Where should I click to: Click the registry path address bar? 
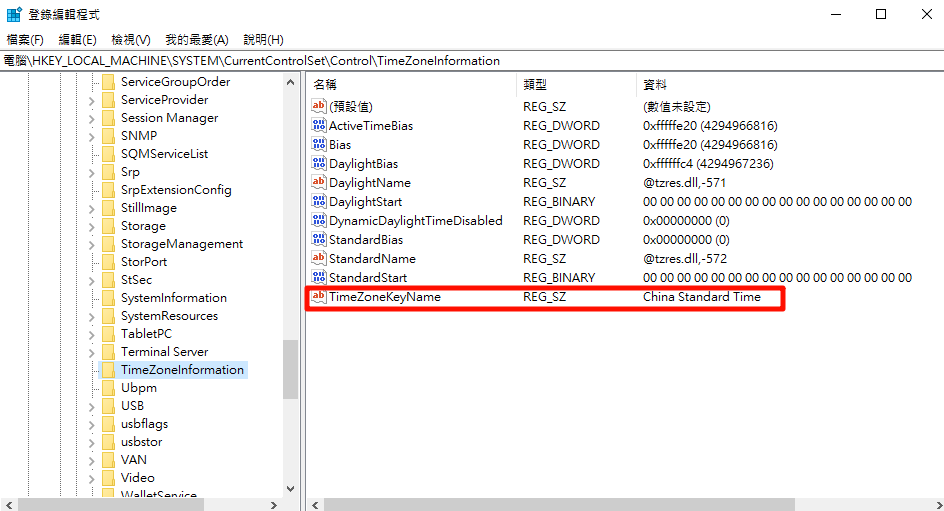[x=470, y=61]
